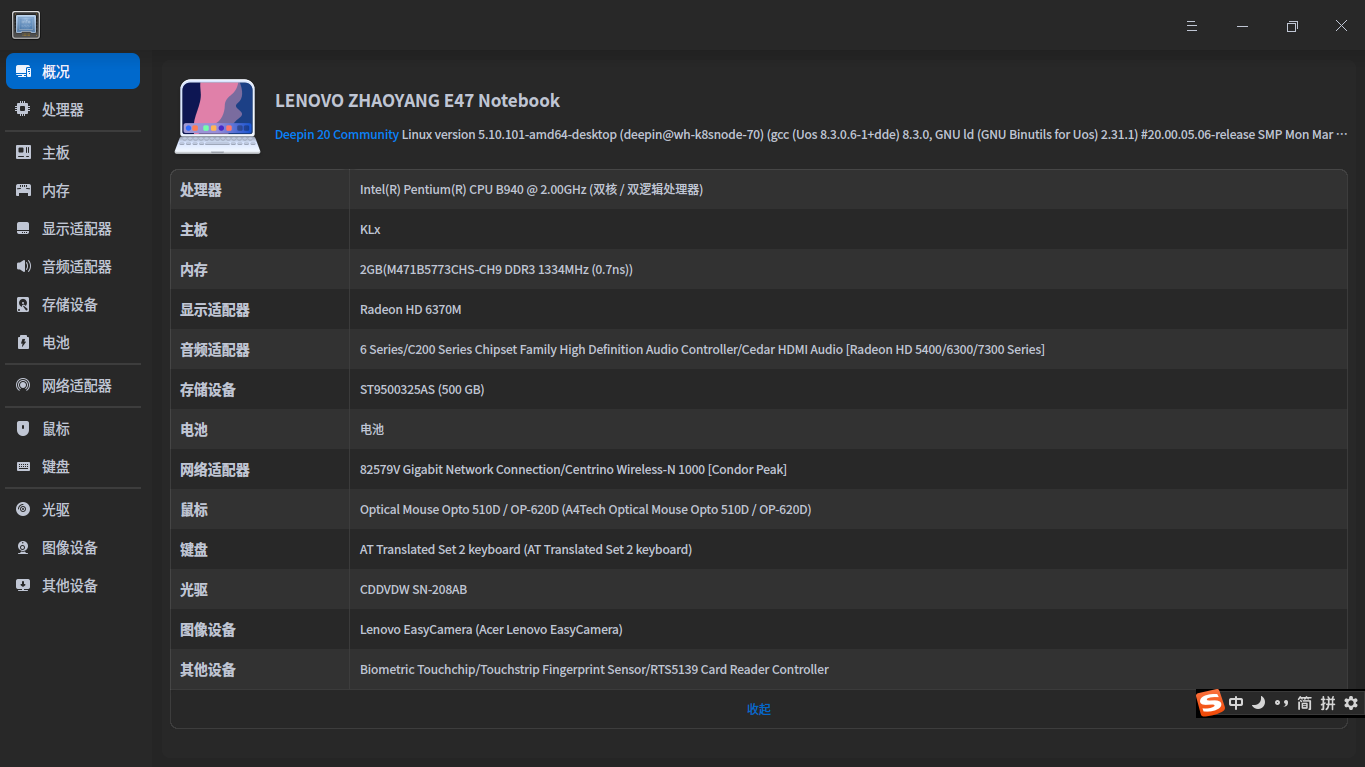The height and width of the screenshot is (767, 1365).
Task: Click the Deepin 20 Community link
Action: tap(336, 135)
